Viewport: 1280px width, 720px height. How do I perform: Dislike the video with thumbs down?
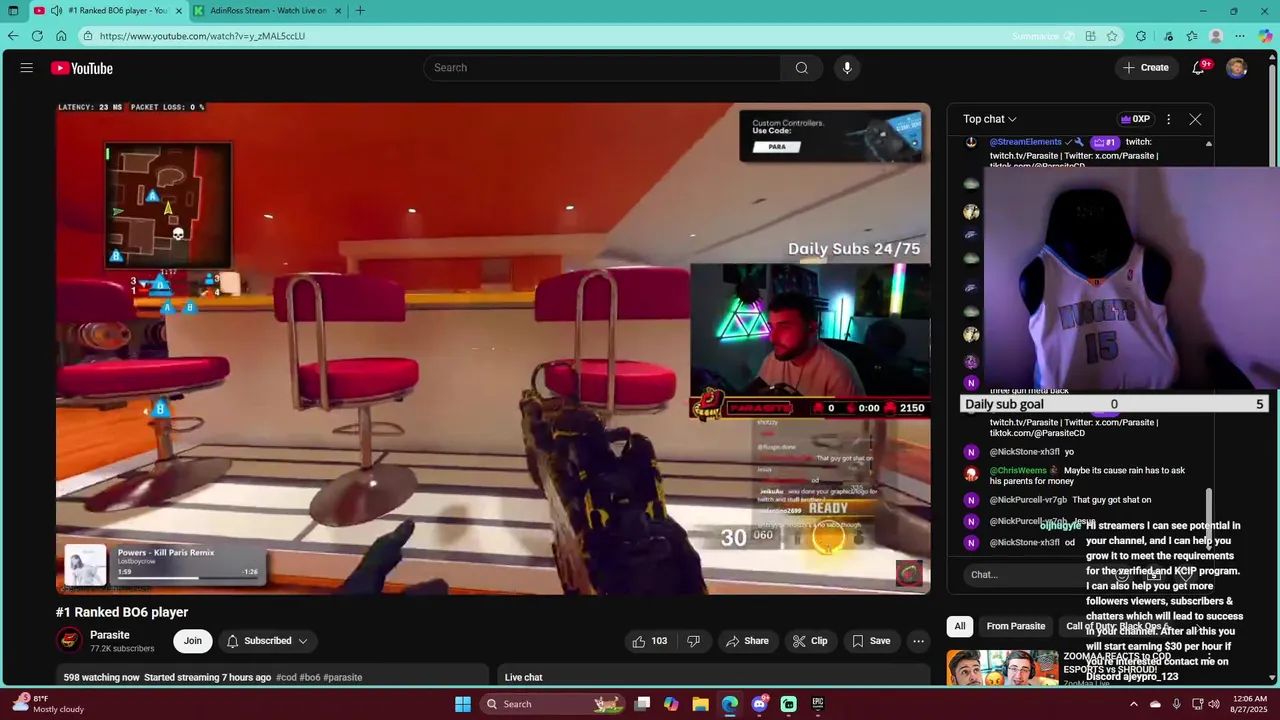click(x=693, y=641)
